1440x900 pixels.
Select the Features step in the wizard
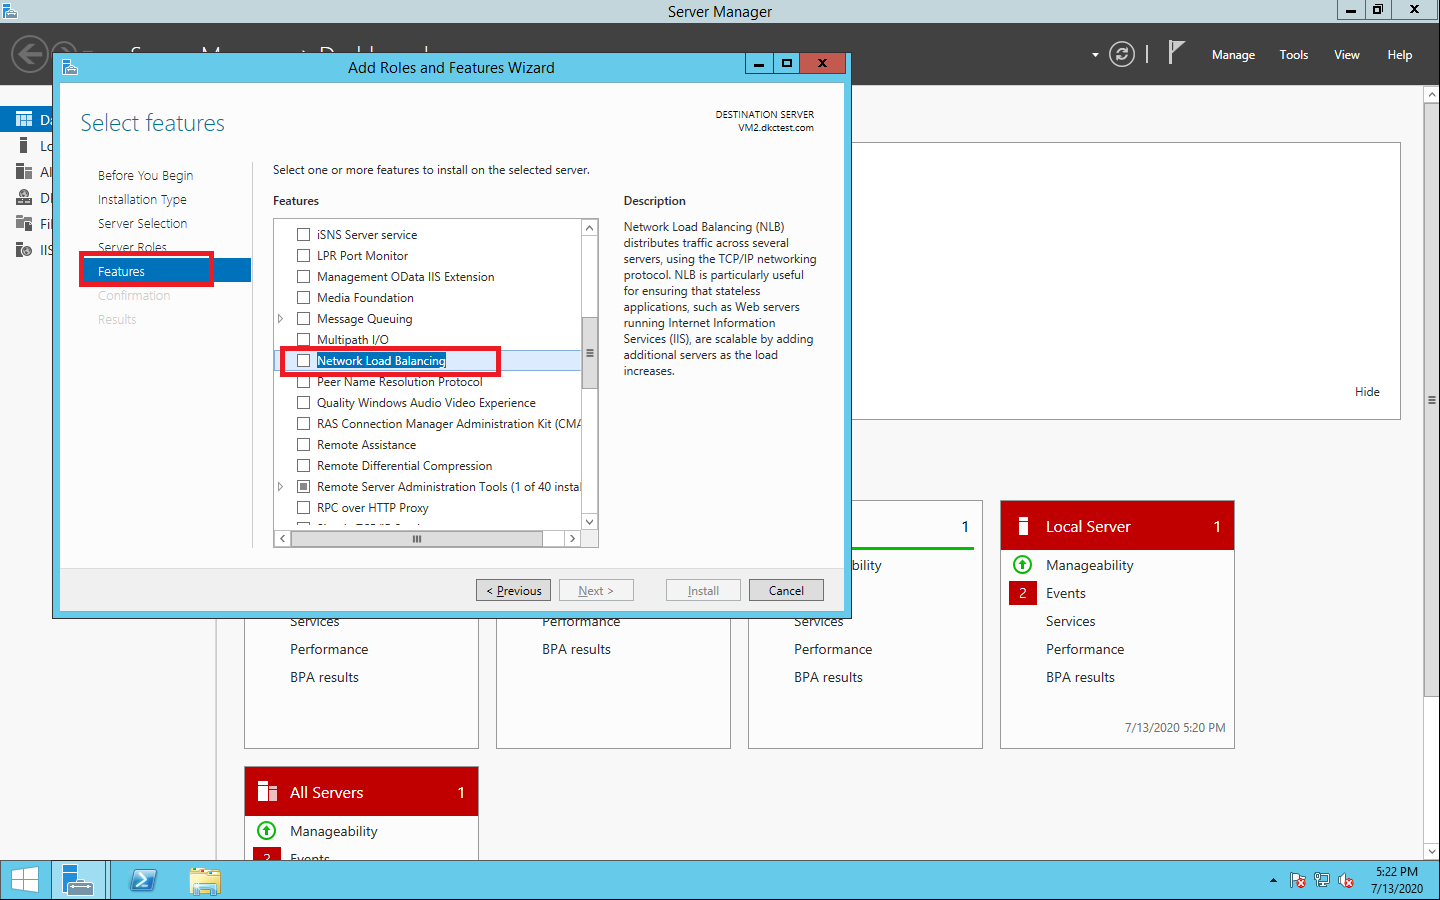[165, 271]
